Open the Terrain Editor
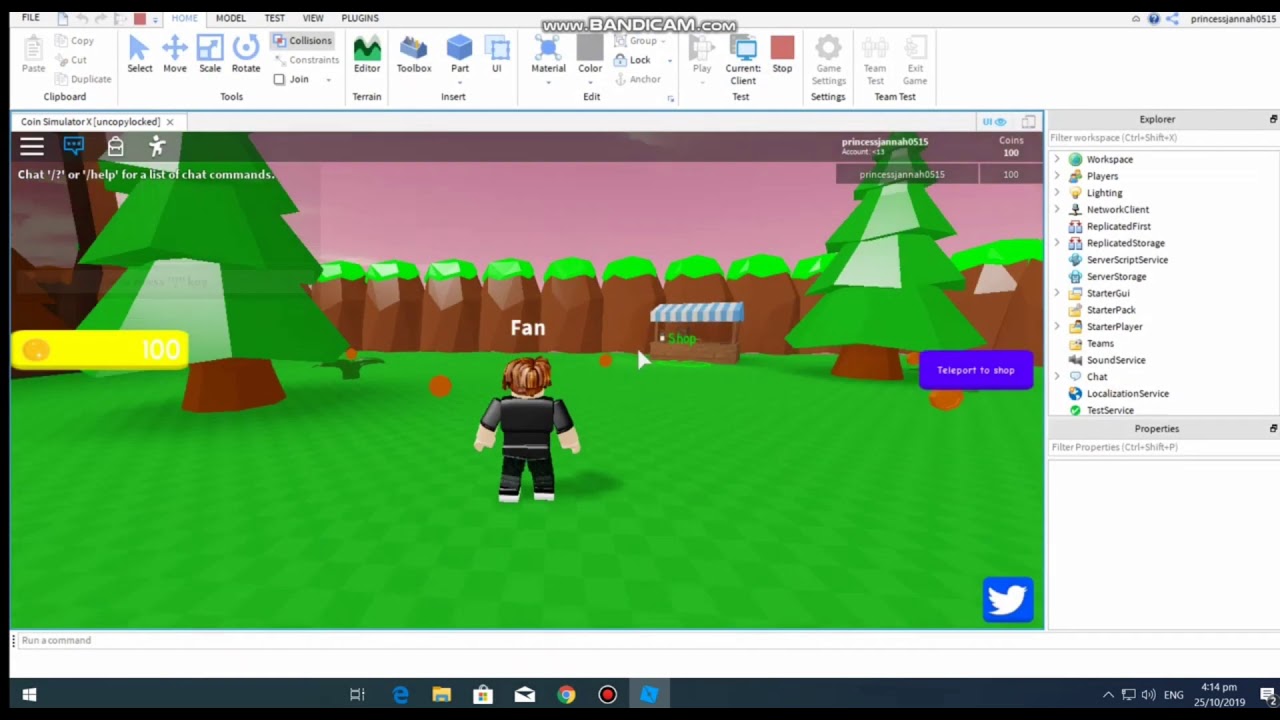Viewport: 1280px width, 720px height. [367, 55]
